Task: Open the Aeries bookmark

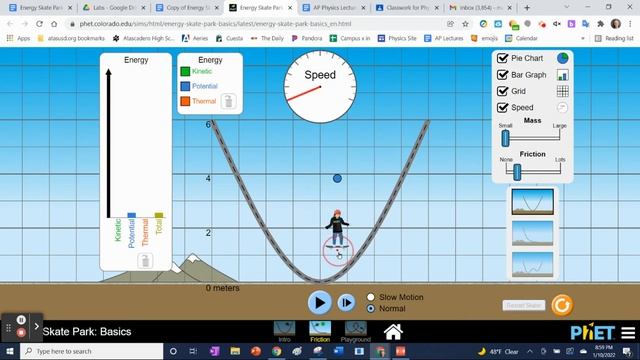Action: (x=195, y=38)
